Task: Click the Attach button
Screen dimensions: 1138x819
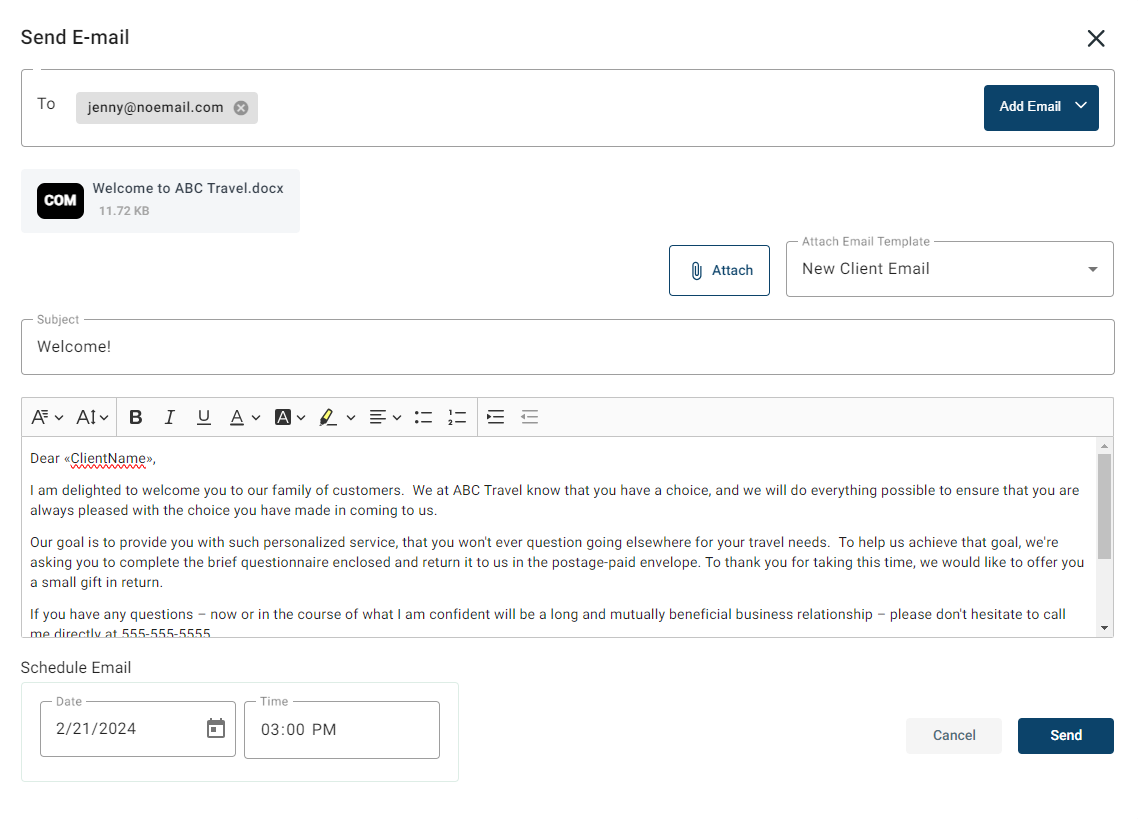Action: pos(719,270)
